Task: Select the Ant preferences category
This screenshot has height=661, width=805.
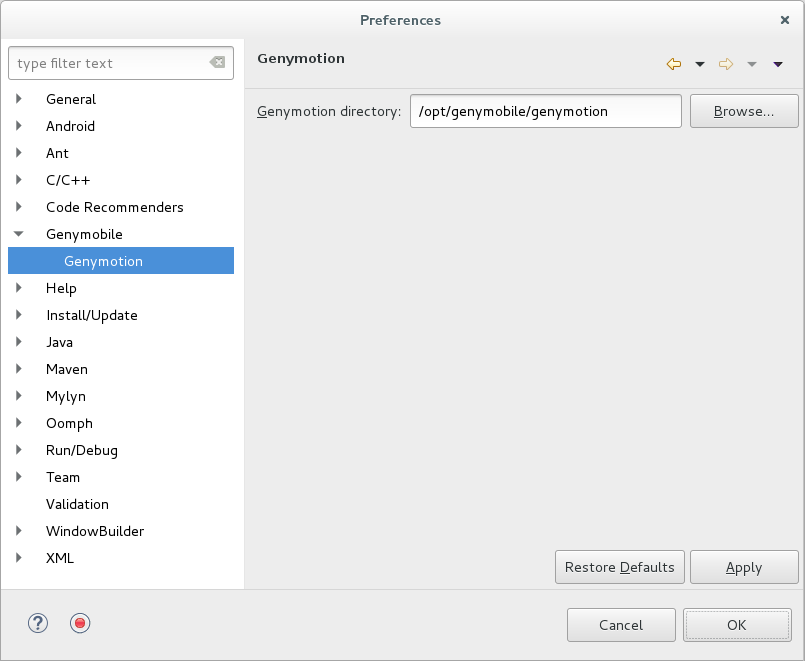Action: tap(57, 153)
